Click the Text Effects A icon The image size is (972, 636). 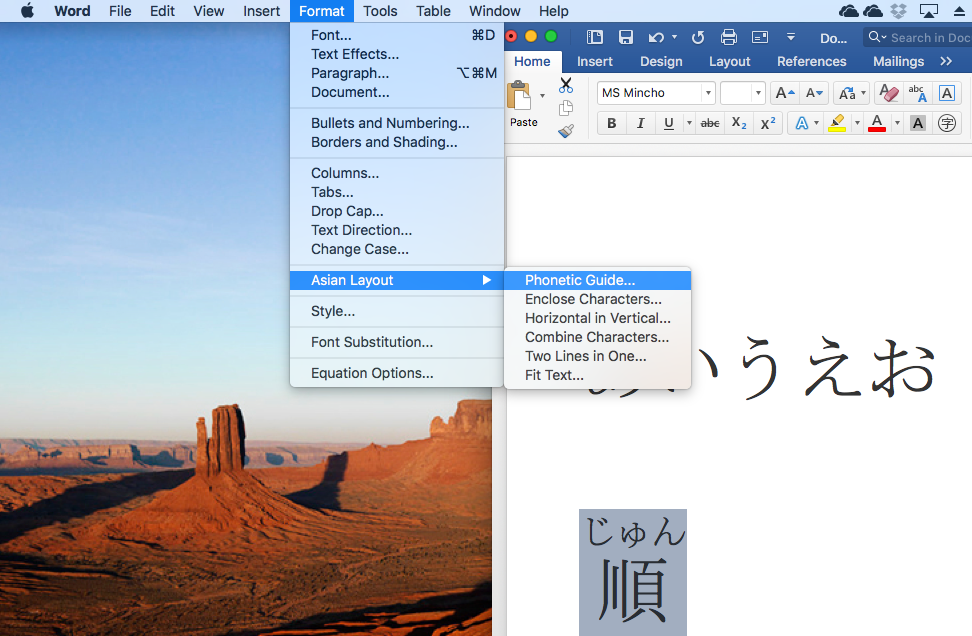[x=802, y=123]
